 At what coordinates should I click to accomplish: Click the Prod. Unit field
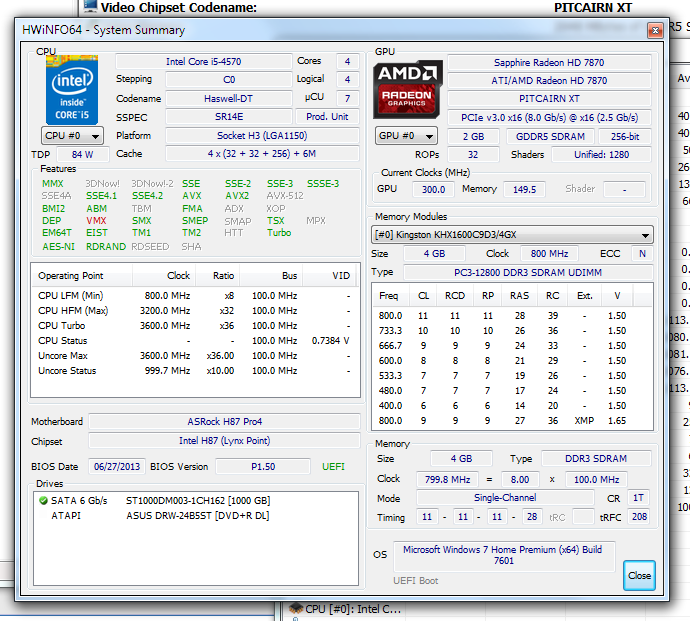click(x=327, y=117)
